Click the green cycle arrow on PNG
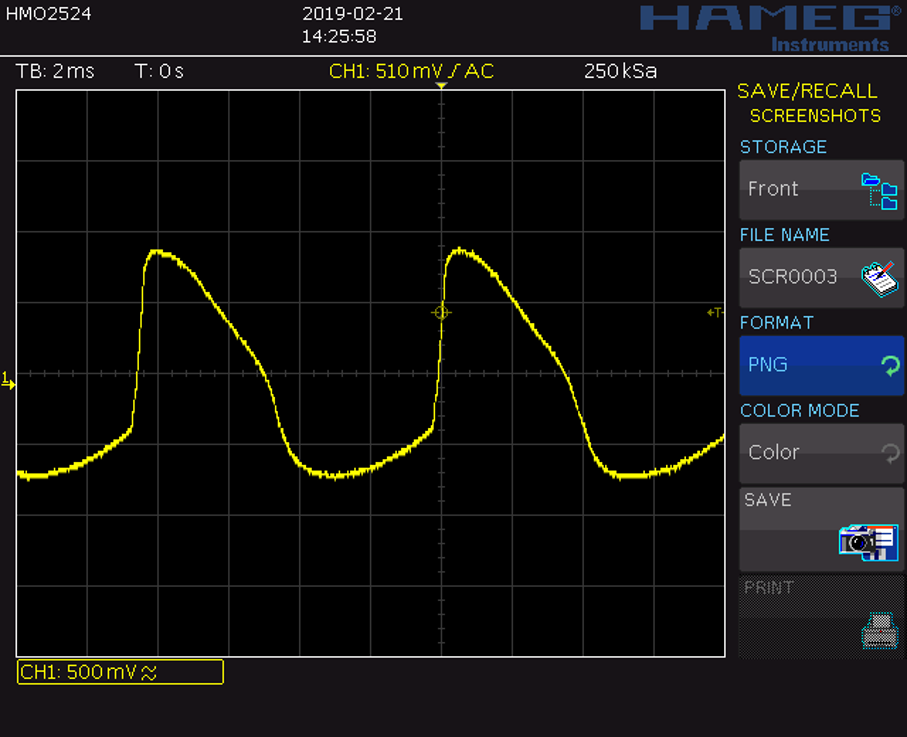The height and width of the screenshot is (737, 907). (890, 366)
